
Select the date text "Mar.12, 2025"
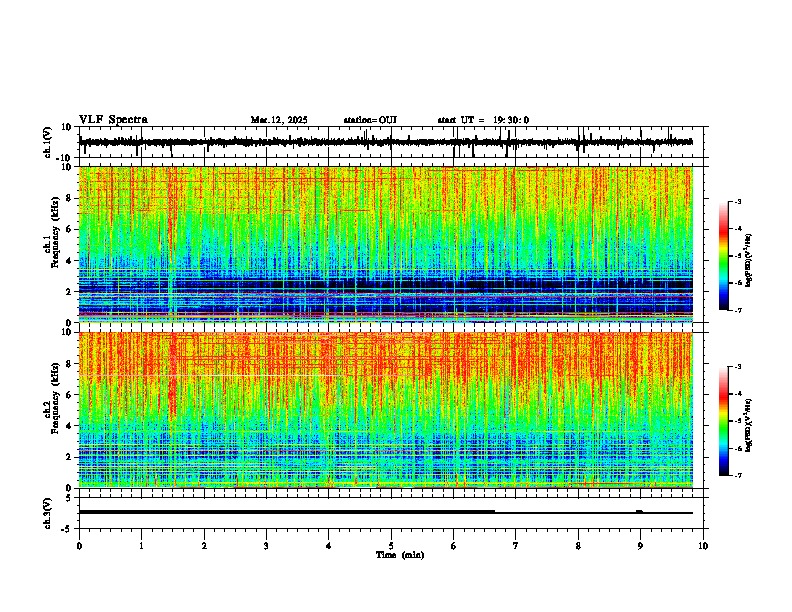point(279,120)
